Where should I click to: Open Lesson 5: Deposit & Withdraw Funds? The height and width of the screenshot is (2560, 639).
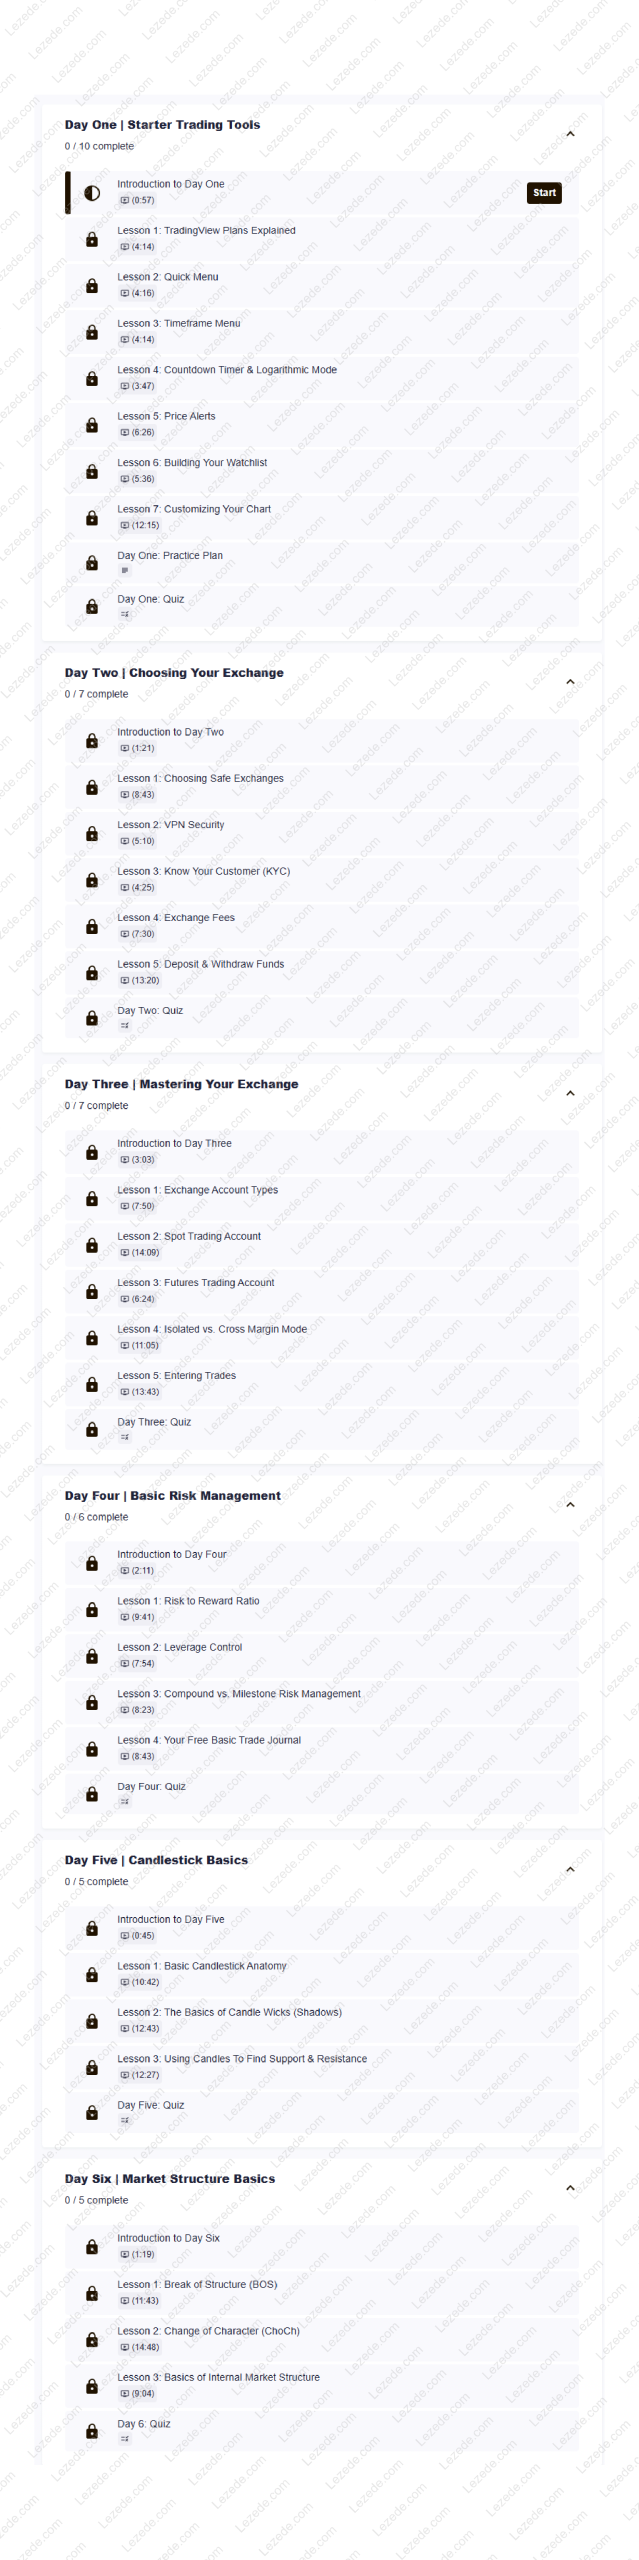tap(200, 964)
